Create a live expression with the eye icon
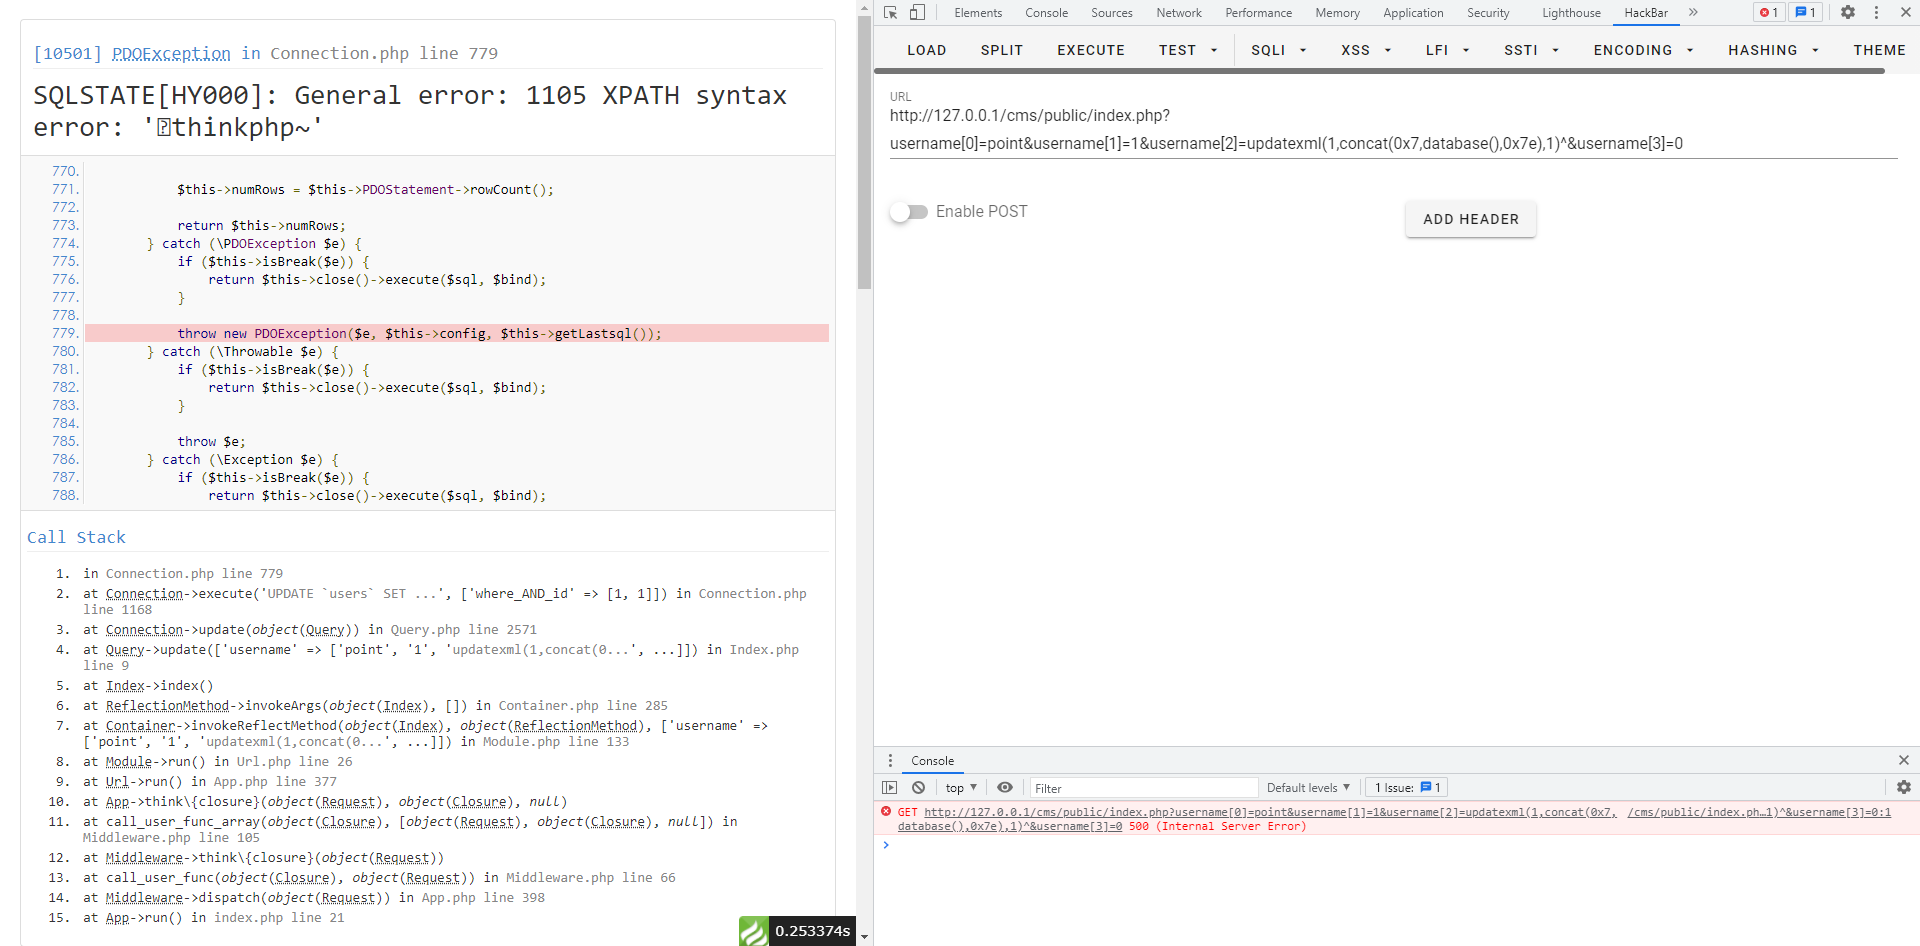This screenshot has width=1920, height=946. click(1005, 787)
